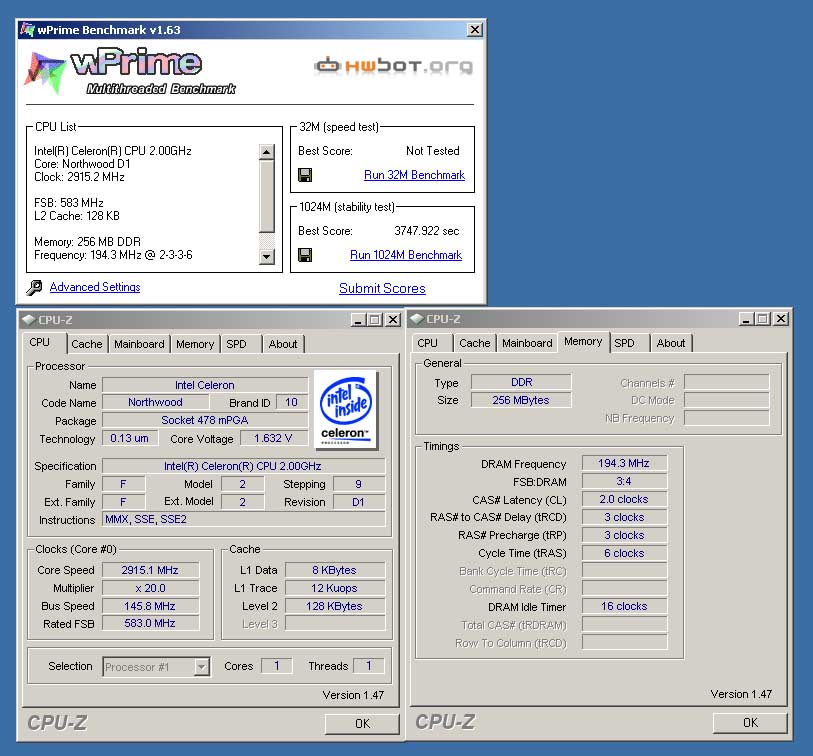Click the hwbot.org logo

[x=394, y=66]
